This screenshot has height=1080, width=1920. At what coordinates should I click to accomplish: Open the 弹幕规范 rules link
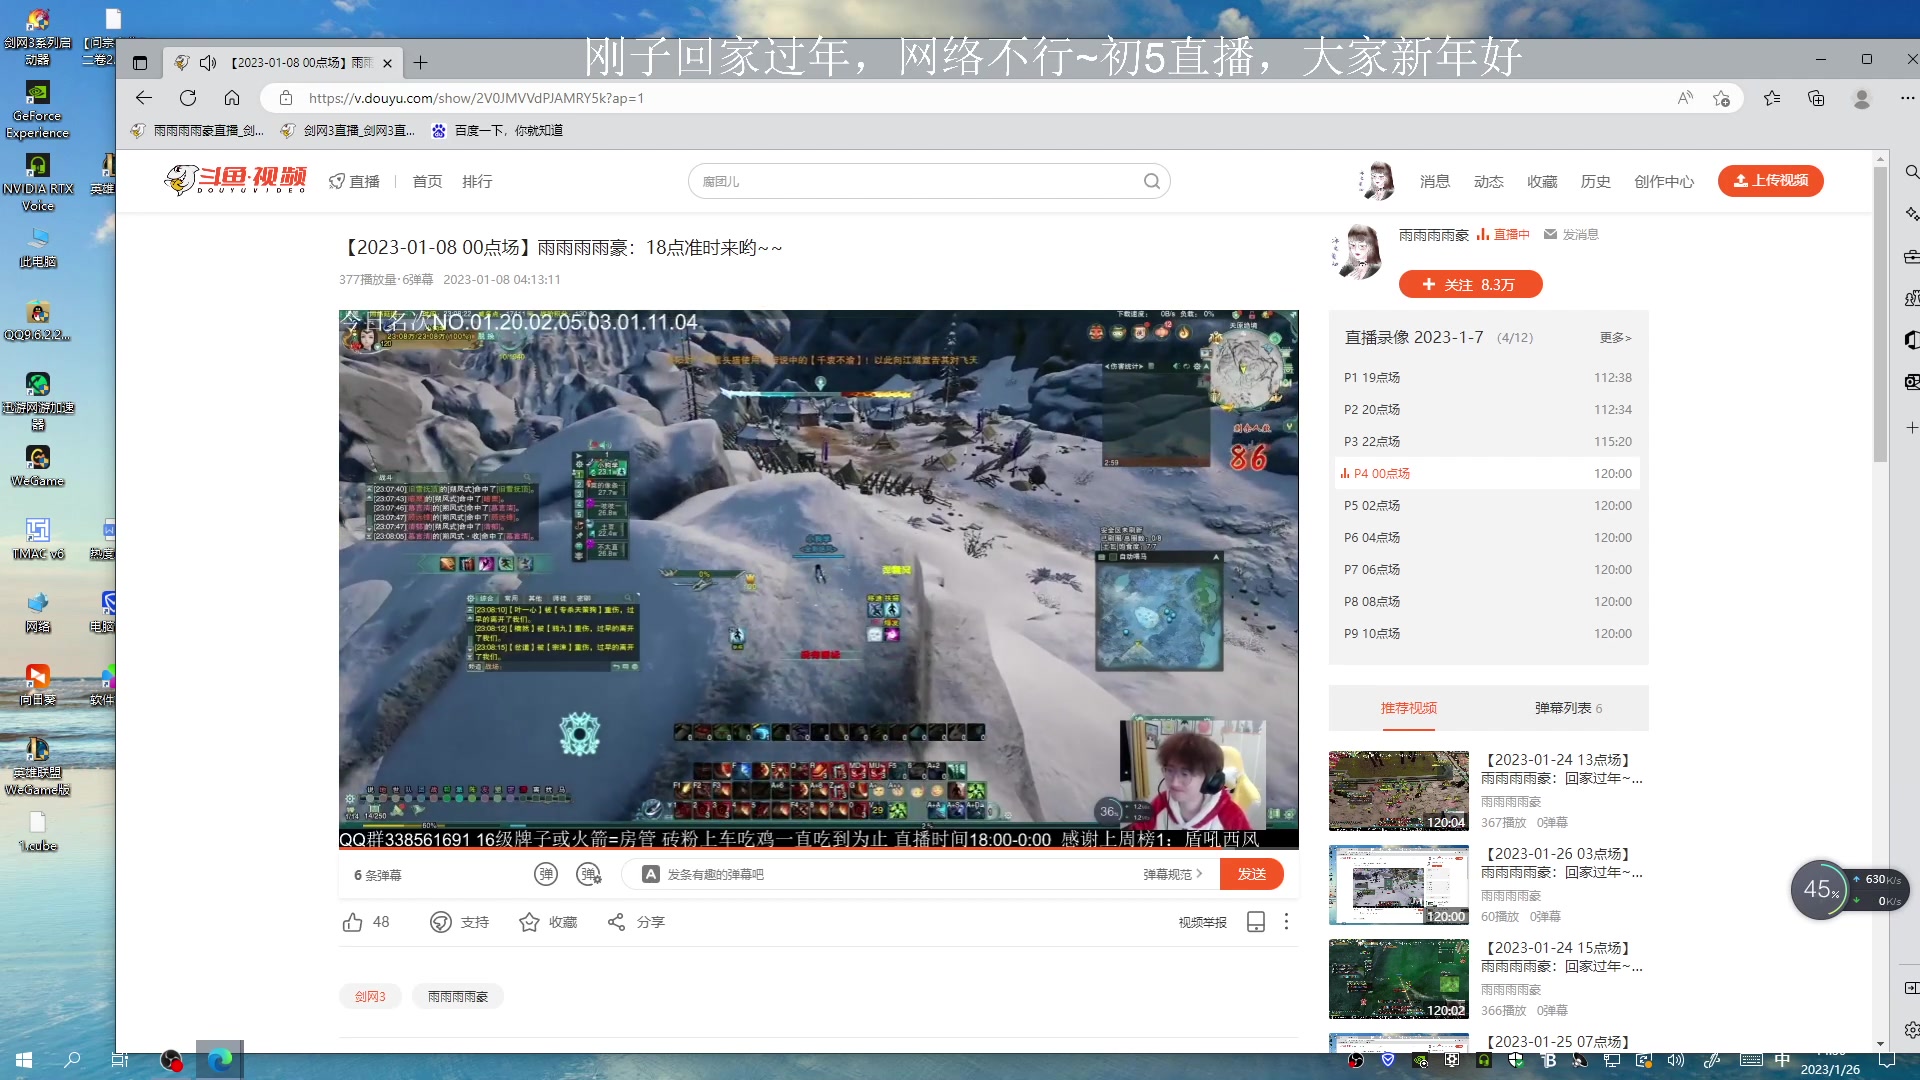[1172, 875]
